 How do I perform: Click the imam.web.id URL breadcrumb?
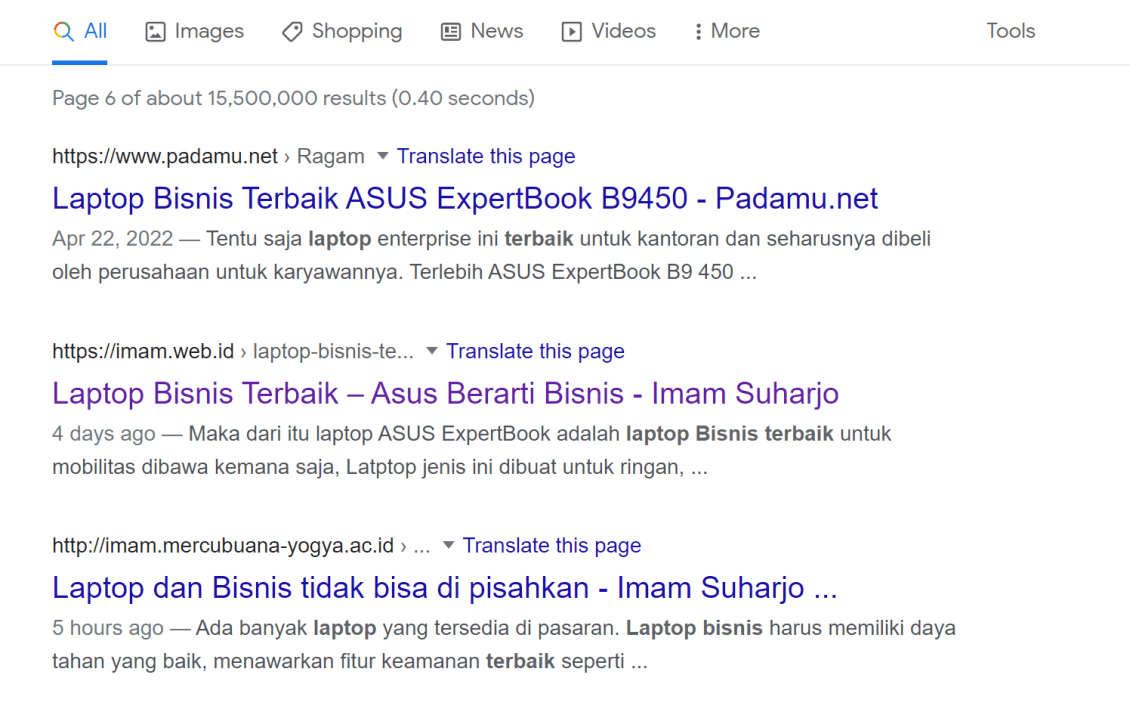[143, 351]
